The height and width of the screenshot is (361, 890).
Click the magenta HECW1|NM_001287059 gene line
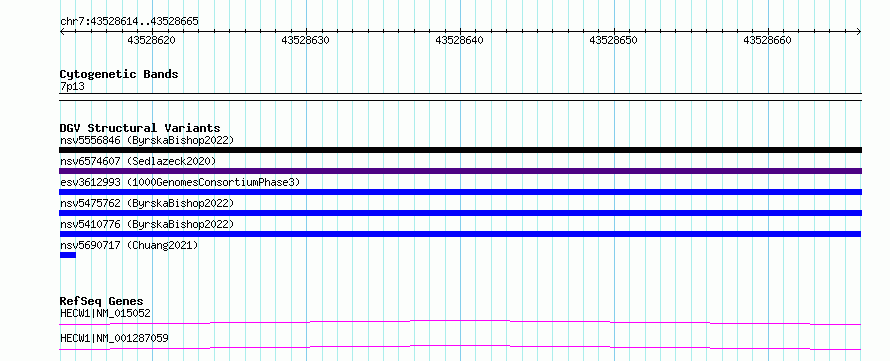coord(460,347)
